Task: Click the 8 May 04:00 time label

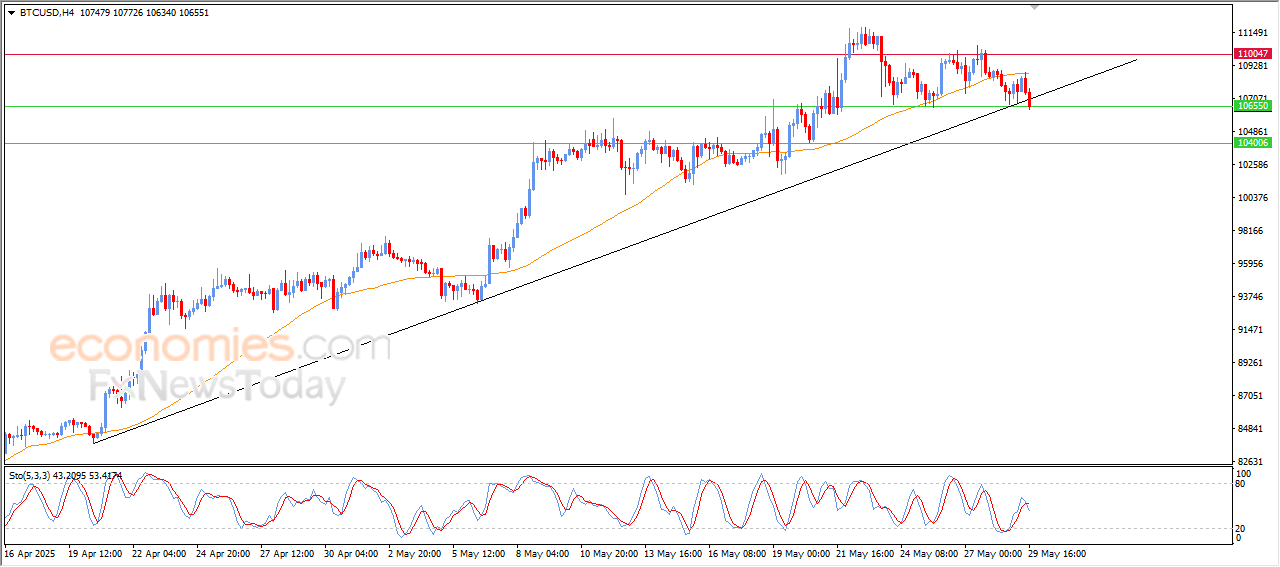Action: [x=542, y=553]
